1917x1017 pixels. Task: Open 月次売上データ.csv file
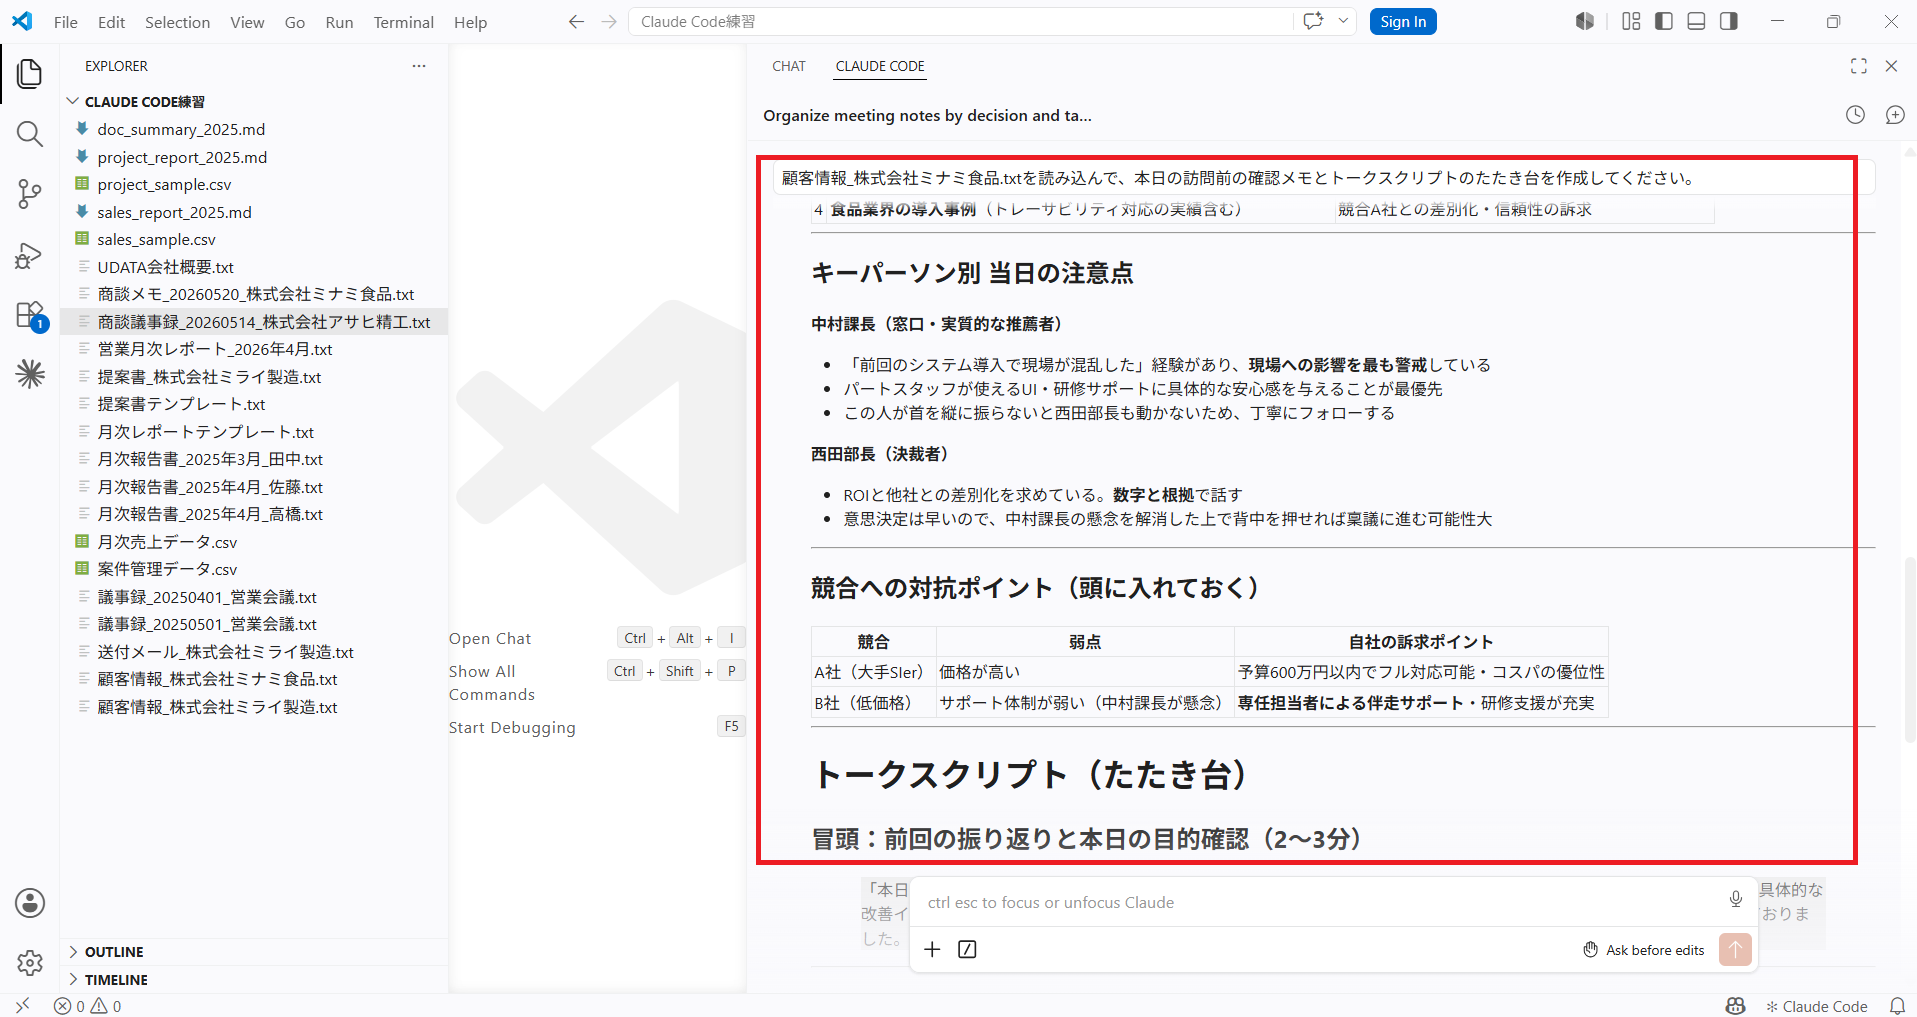167,542
